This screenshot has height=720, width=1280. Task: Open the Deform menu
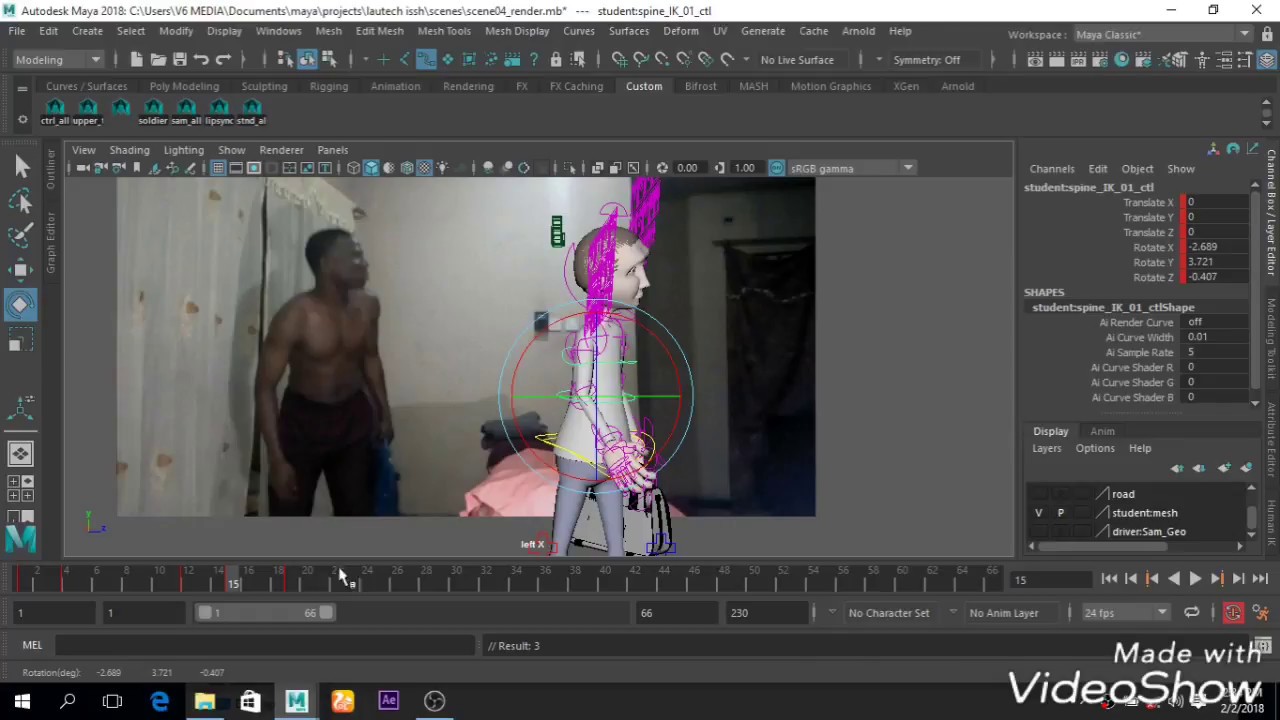[x=681, y=31]
